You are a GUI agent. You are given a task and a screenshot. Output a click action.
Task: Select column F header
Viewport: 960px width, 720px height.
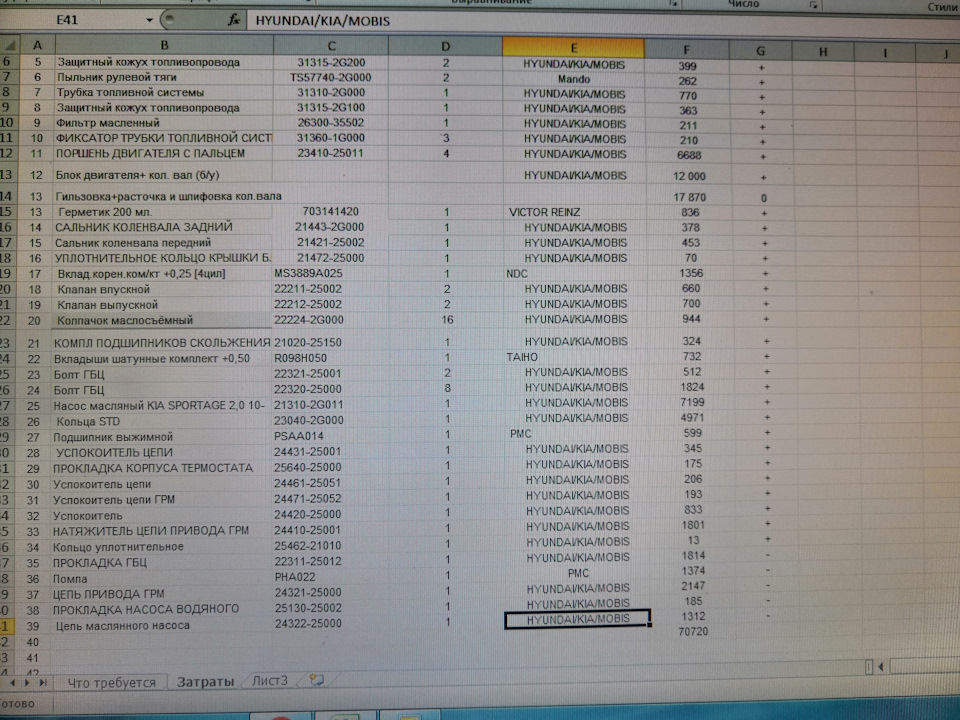686,50
